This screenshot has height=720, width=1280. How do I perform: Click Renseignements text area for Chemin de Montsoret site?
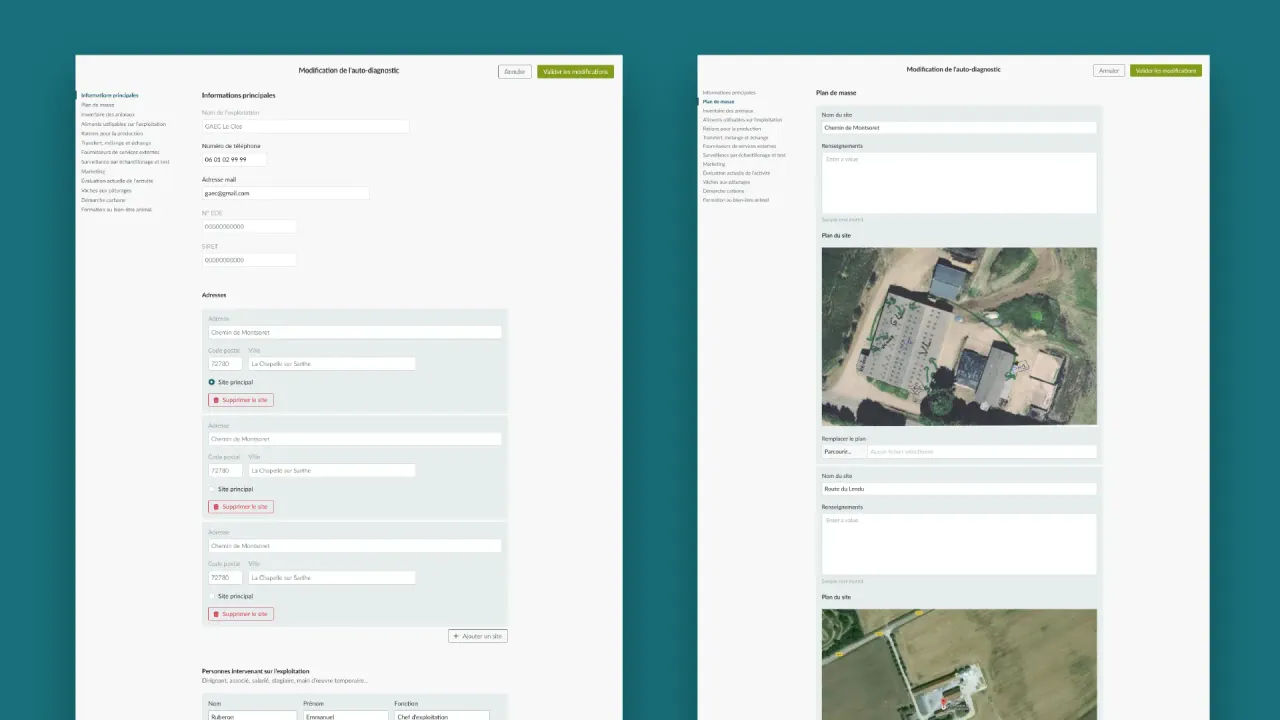coord(958,183)
